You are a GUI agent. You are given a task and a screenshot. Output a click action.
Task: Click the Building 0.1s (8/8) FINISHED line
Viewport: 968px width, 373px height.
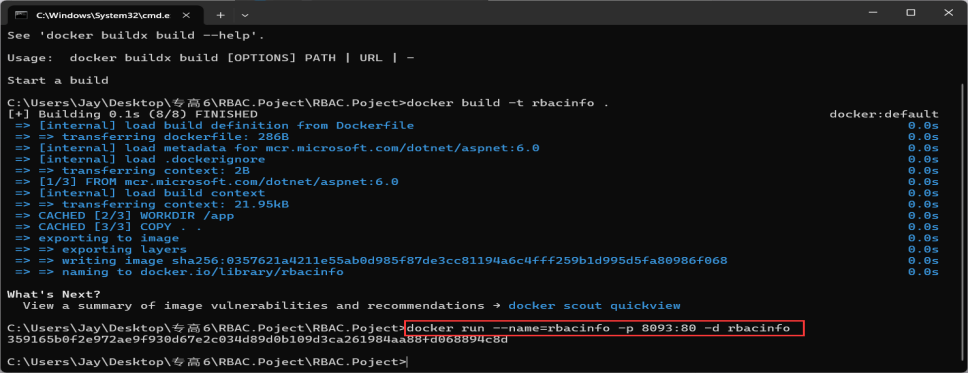132,114
